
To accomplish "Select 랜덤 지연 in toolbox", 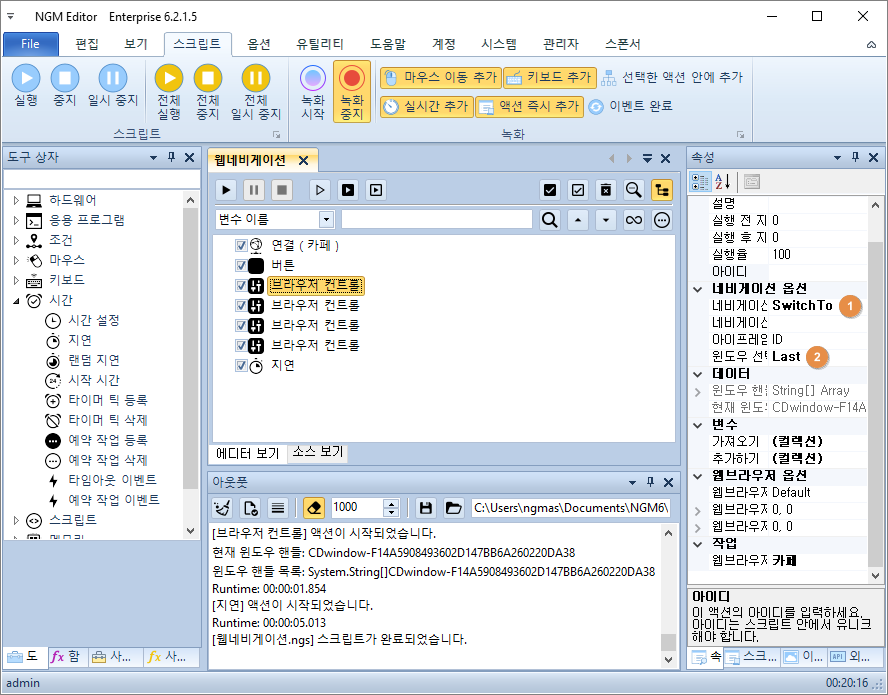I will pyautogui.click(x=94, y=360).
